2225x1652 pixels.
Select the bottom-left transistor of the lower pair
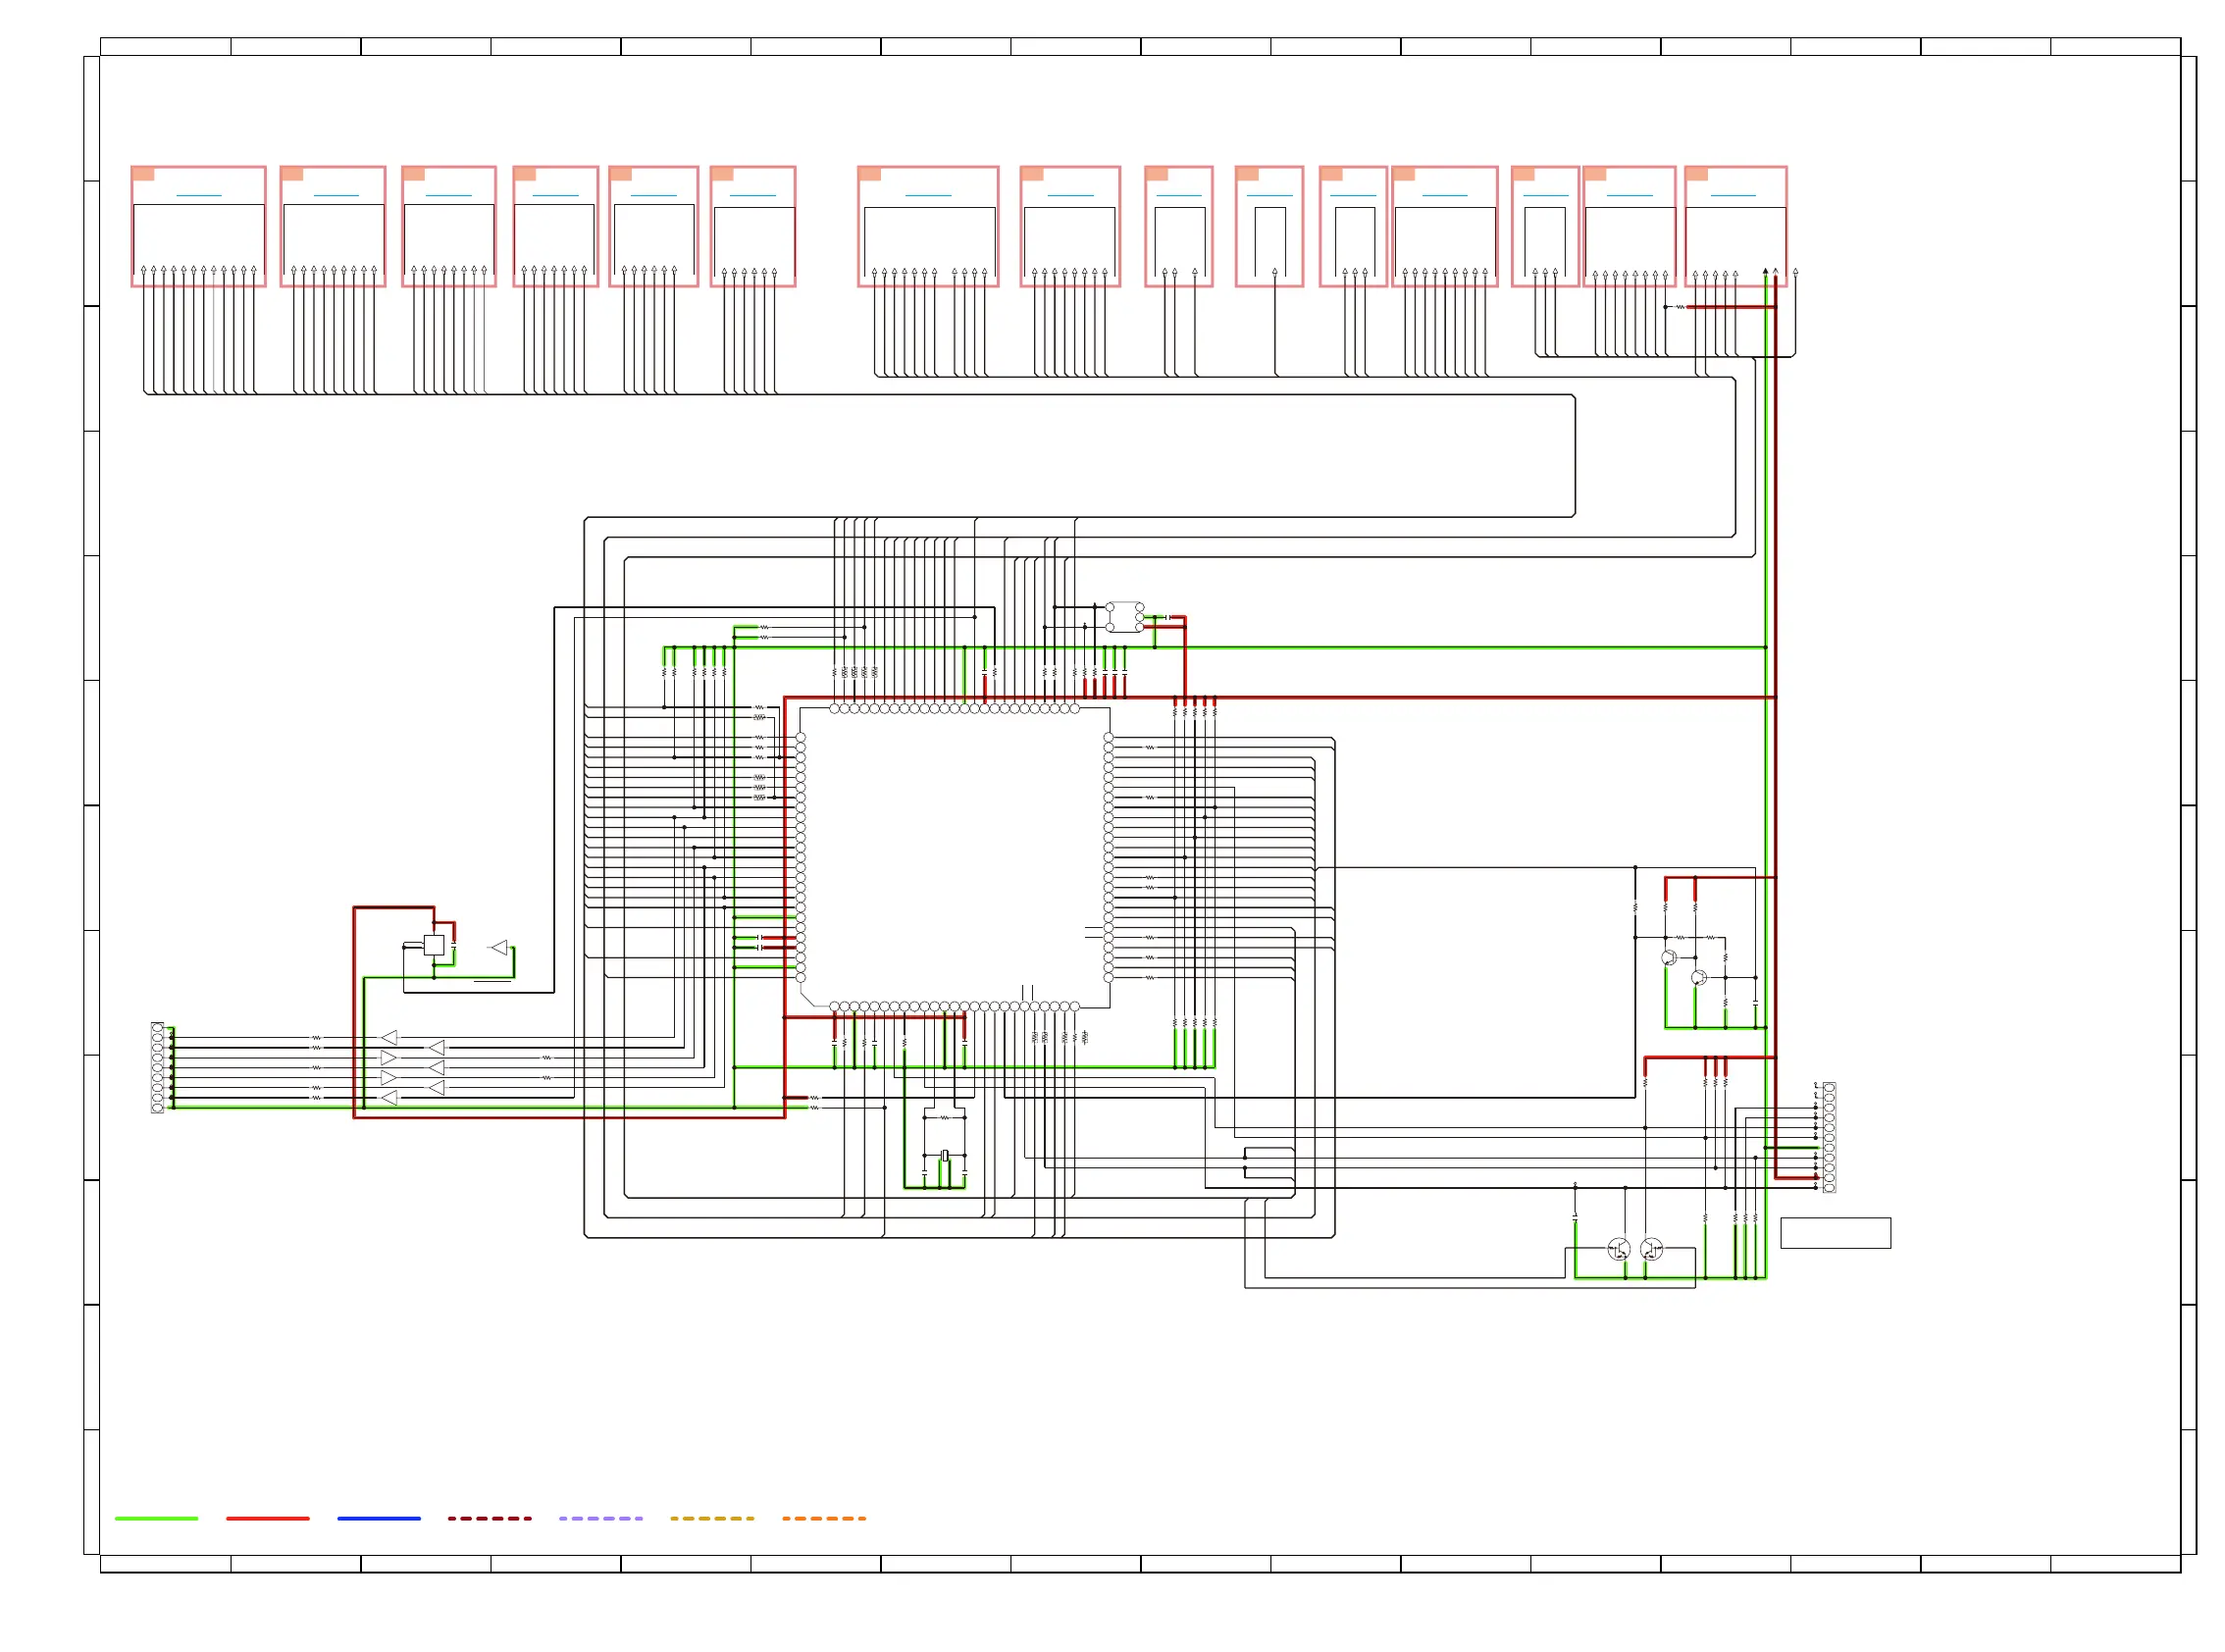pos(1618,1248)
